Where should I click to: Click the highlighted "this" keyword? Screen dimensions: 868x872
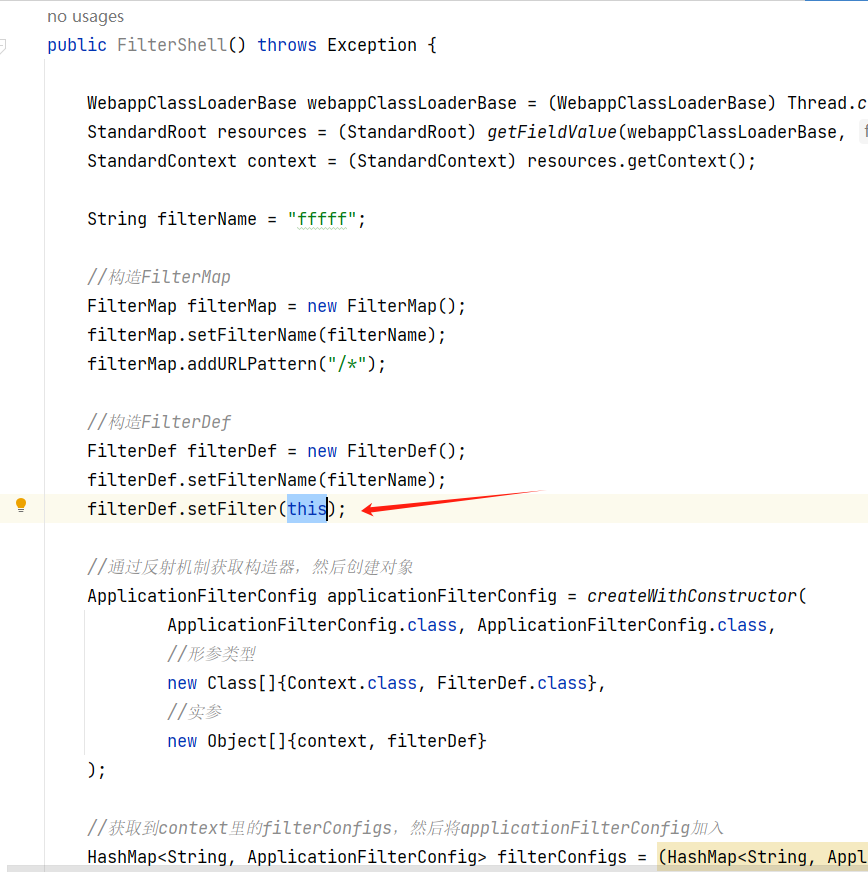307,509
